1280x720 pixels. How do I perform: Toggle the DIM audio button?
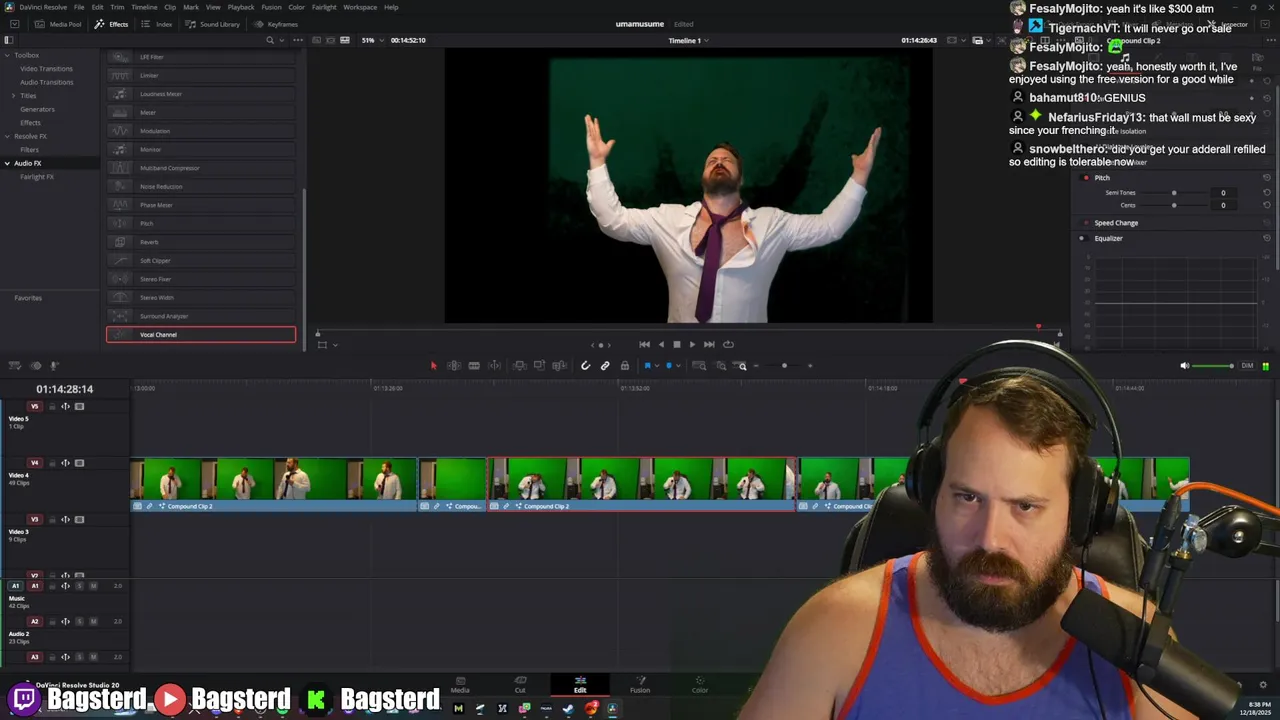point(1247,366)
